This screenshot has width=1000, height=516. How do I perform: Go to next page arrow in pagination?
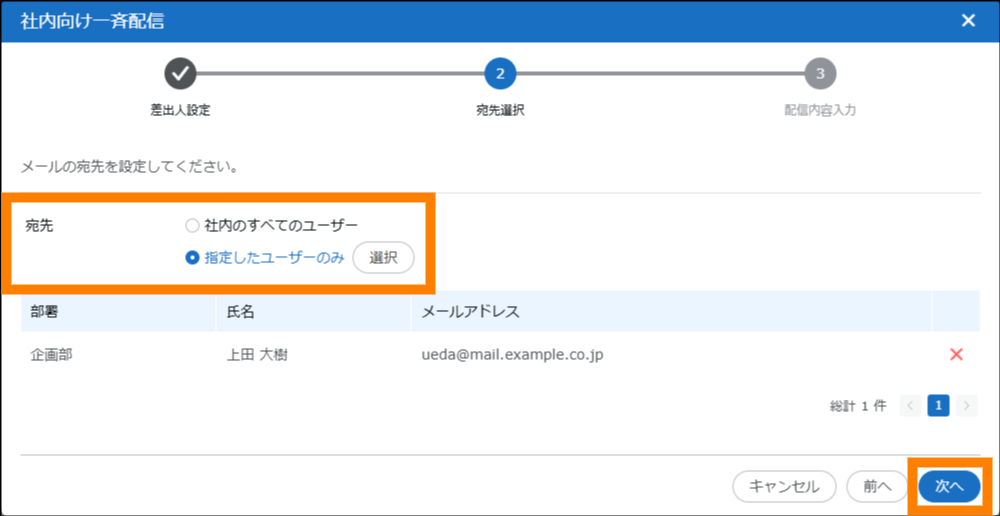point(966,405)
